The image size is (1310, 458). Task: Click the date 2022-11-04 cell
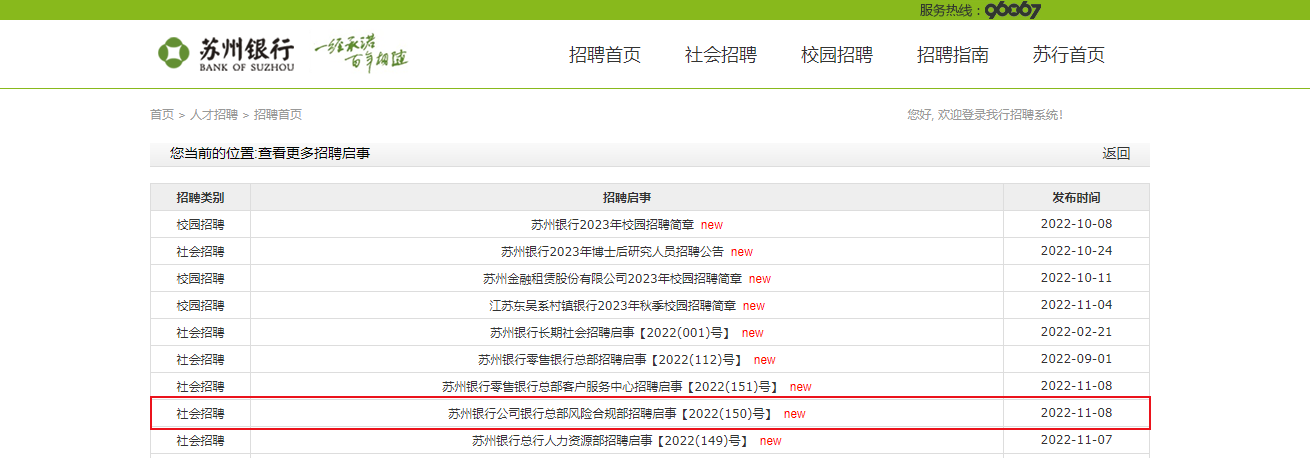(1076, 306)
